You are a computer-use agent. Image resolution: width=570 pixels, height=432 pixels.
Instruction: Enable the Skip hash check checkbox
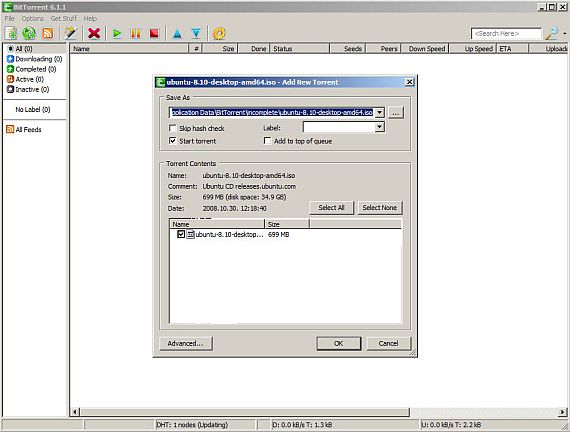point(173,128)
